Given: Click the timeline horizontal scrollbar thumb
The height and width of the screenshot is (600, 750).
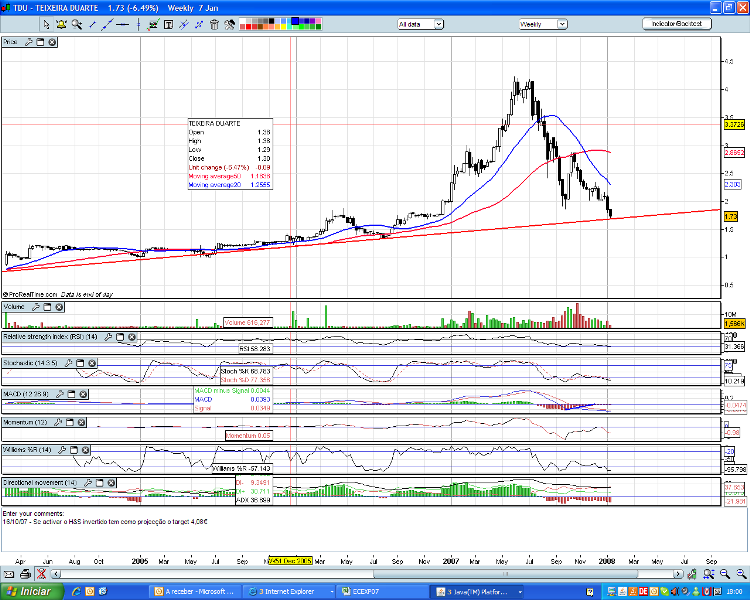Looking at the screenshot, I should coord(504,574).
